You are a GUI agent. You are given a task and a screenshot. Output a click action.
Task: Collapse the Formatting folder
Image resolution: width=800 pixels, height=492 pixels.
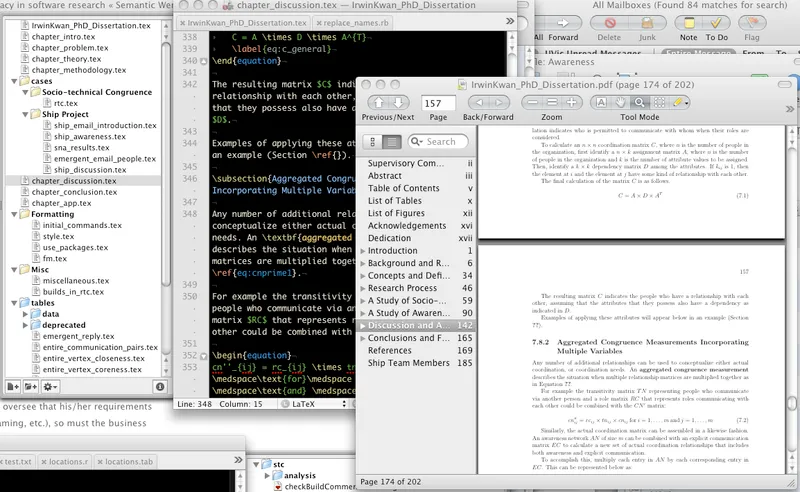(14, 214)
